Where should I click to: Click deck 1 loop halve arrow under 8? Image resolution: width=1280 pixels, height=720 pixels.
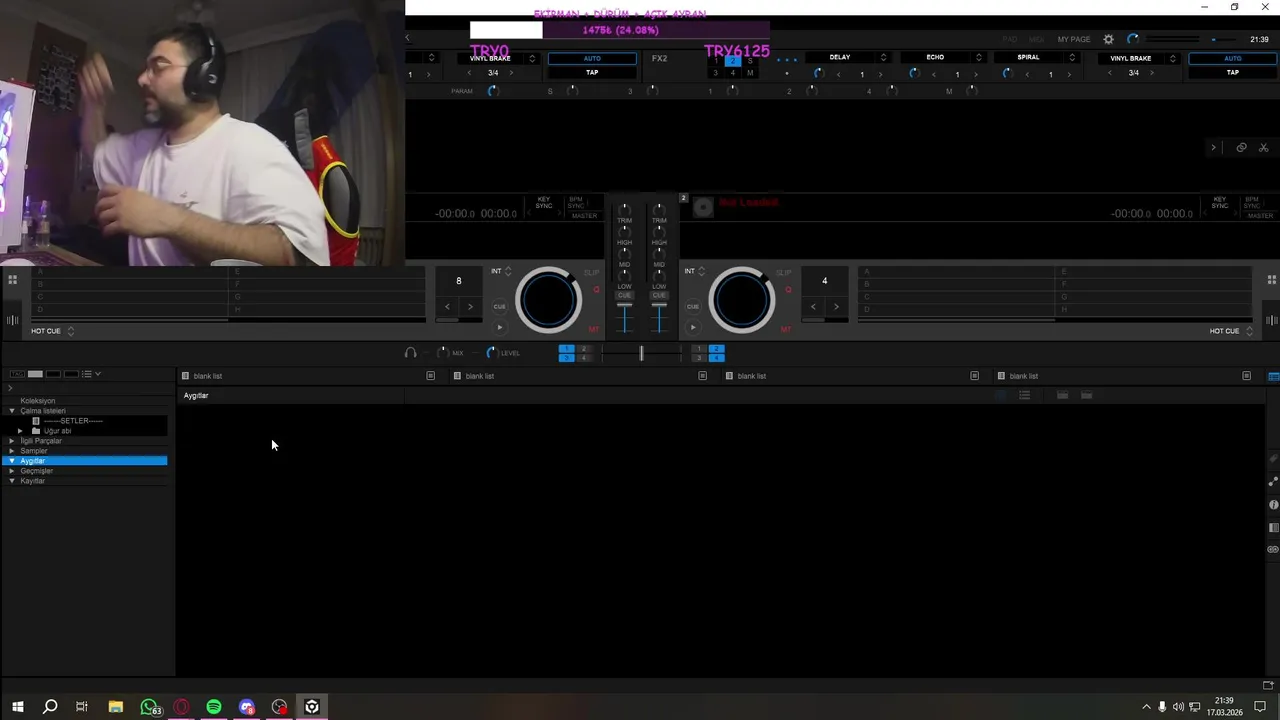(447, 307)
